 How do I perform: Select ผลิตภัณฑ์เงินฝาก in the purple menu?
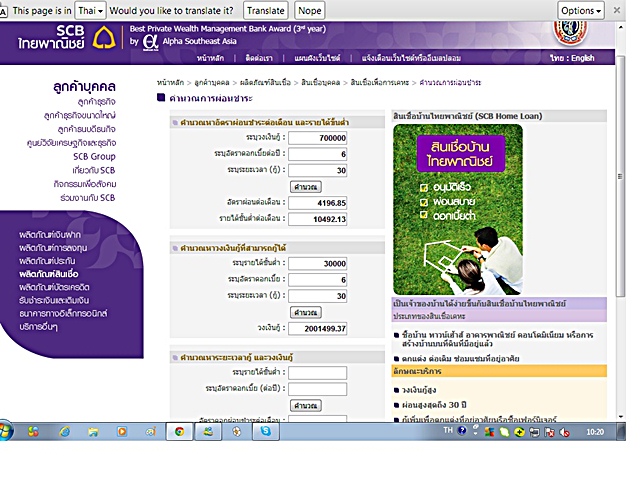(x=50, y=235)
